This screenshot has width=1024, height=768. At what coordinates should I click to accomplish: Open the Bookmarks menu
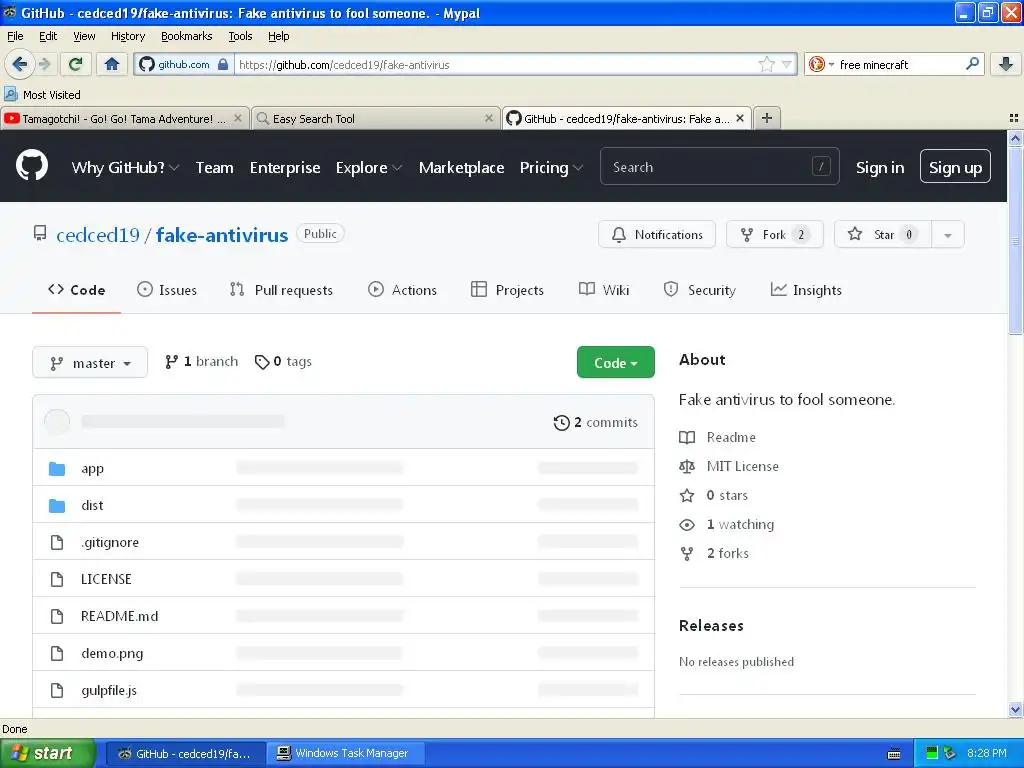[x=186, y=36]
